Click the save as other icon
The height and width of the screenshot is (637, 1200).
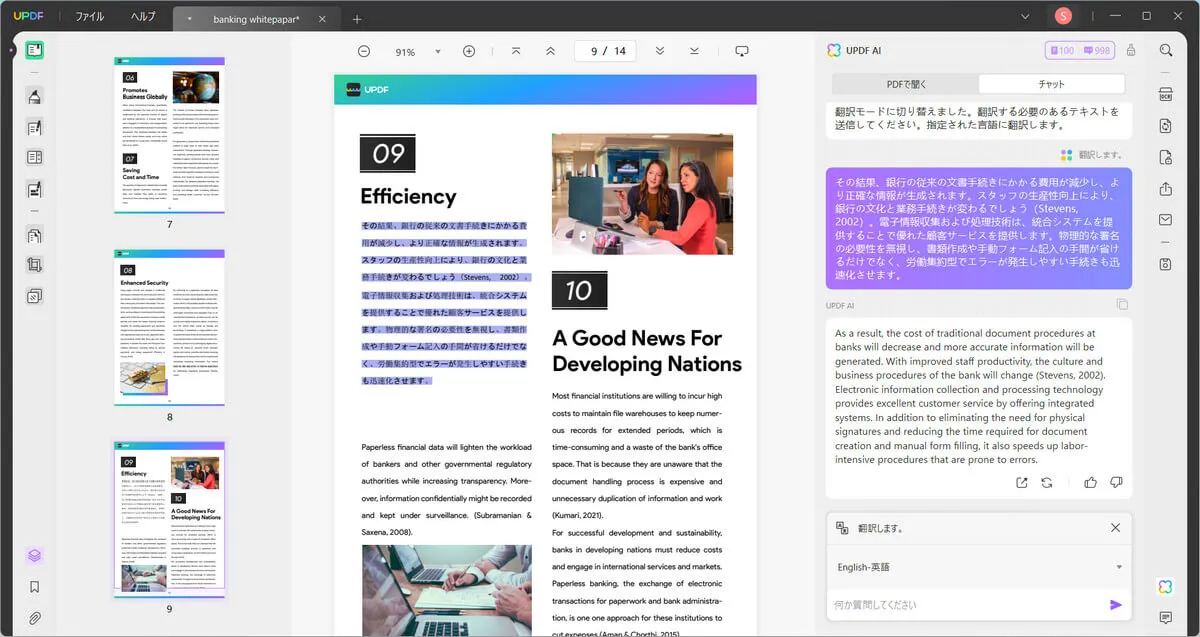(x=1166, y=264)
